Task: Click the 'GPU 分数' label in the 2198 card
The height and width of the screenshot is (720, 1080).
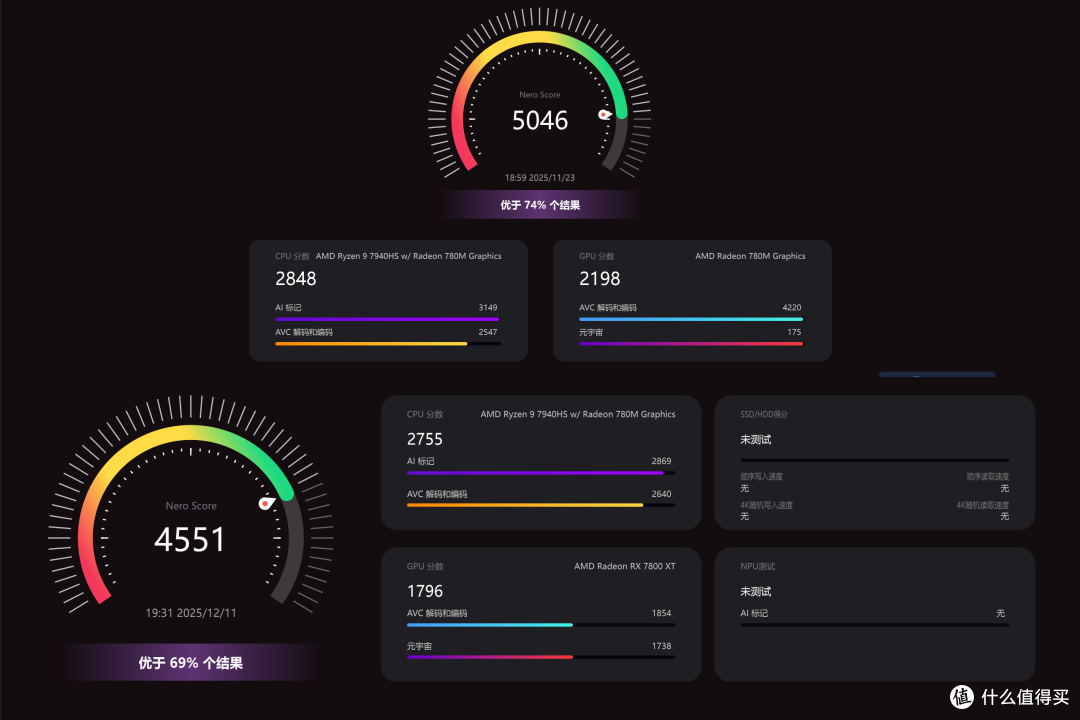Action: (x=596, y=256)
